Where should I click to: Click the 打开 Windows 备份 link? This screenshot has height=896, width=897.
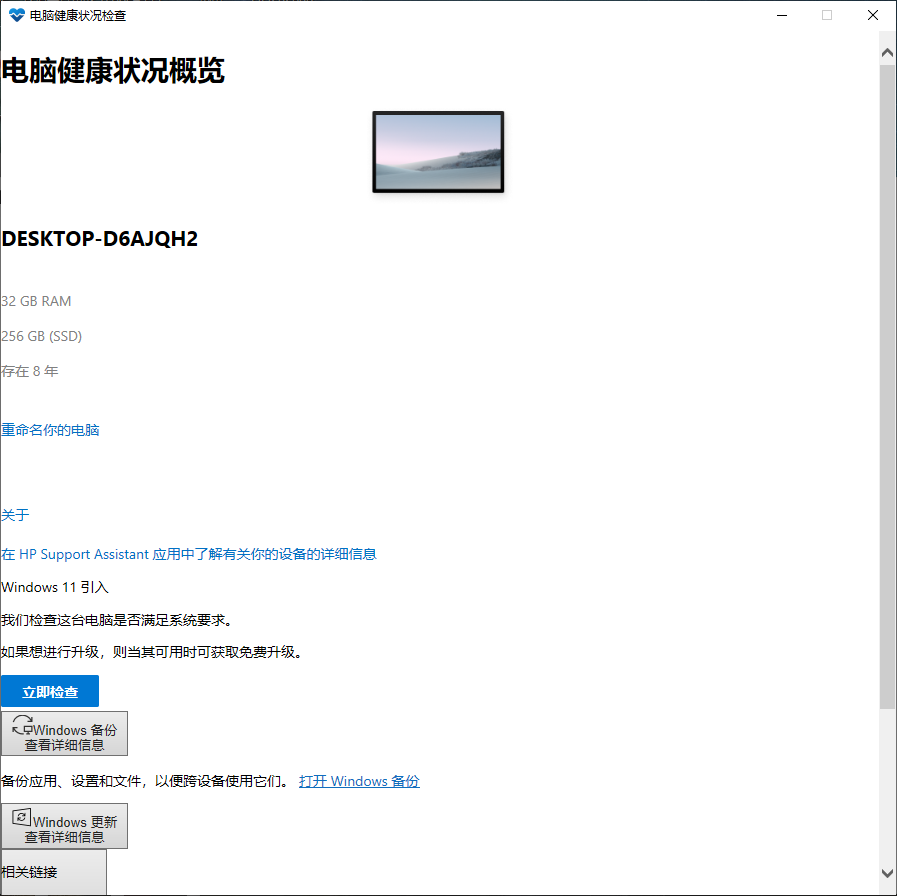click(x=359, y=781)
